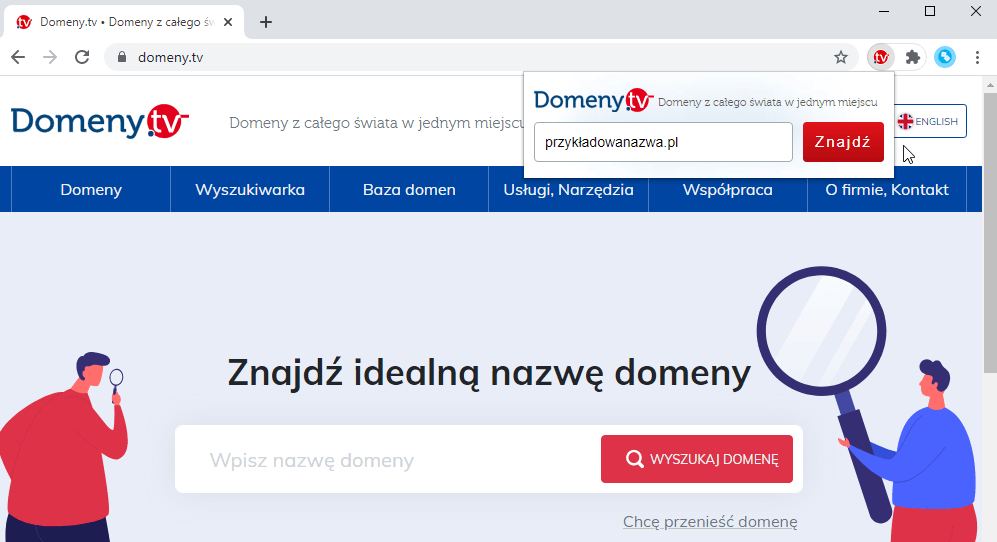Open the O firmie, Kontakt menu item
This screenshot has width=997, height=542.
tap(887, 190)
